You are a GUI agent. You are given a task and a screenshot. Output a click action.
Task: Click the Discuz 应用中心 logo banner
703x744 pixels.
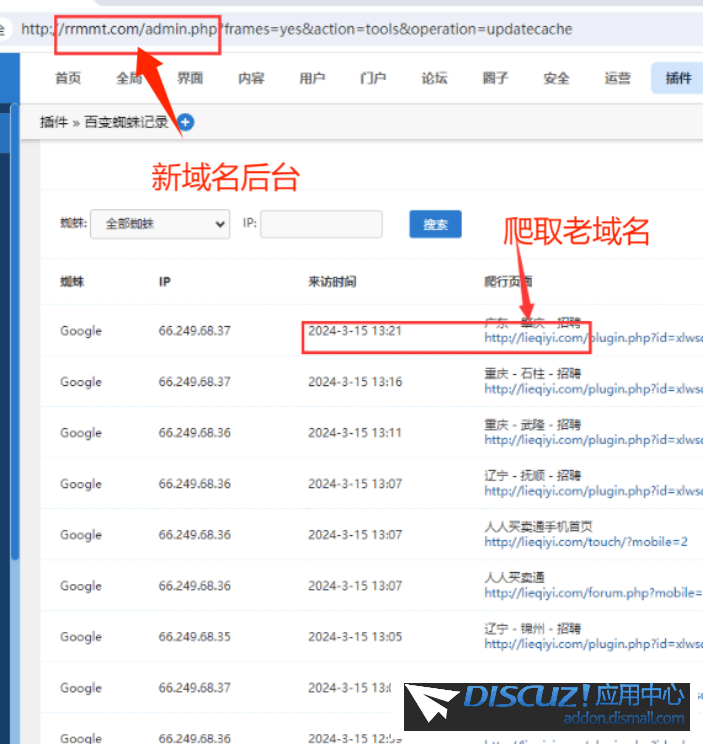coord(553,707)
